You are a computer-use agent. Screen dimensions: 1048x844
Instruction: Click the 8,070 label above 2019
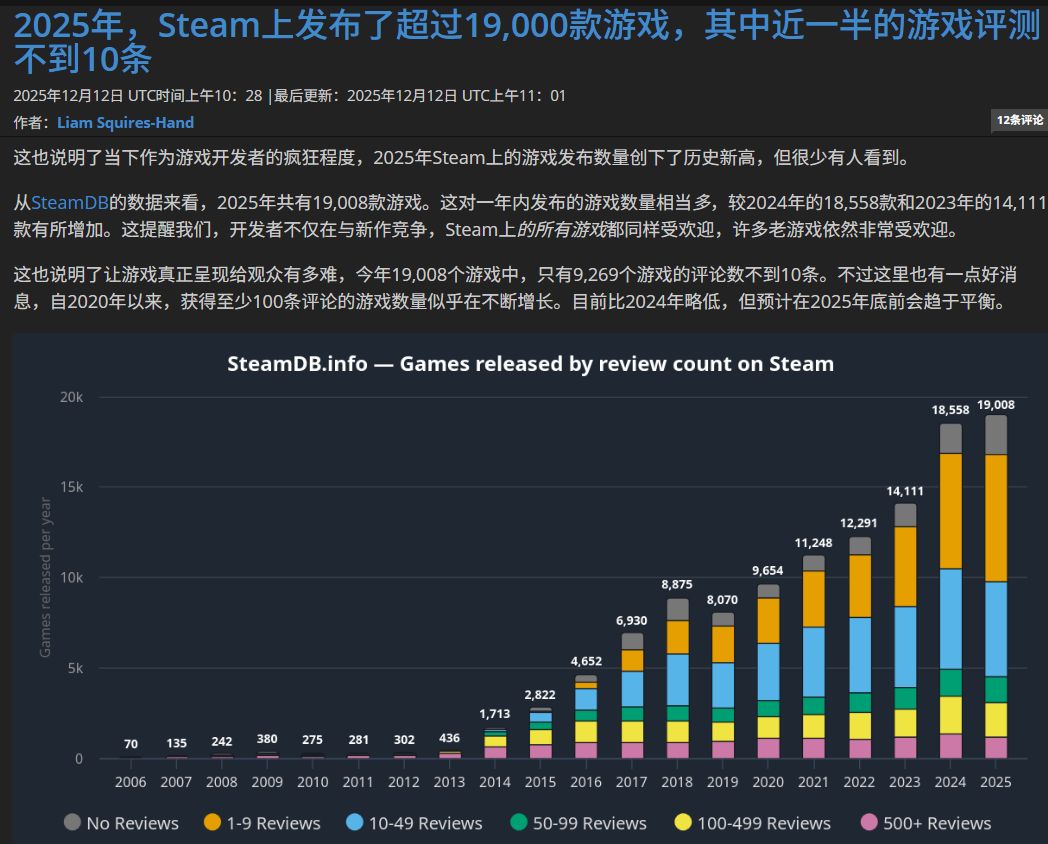click(723, 600)
